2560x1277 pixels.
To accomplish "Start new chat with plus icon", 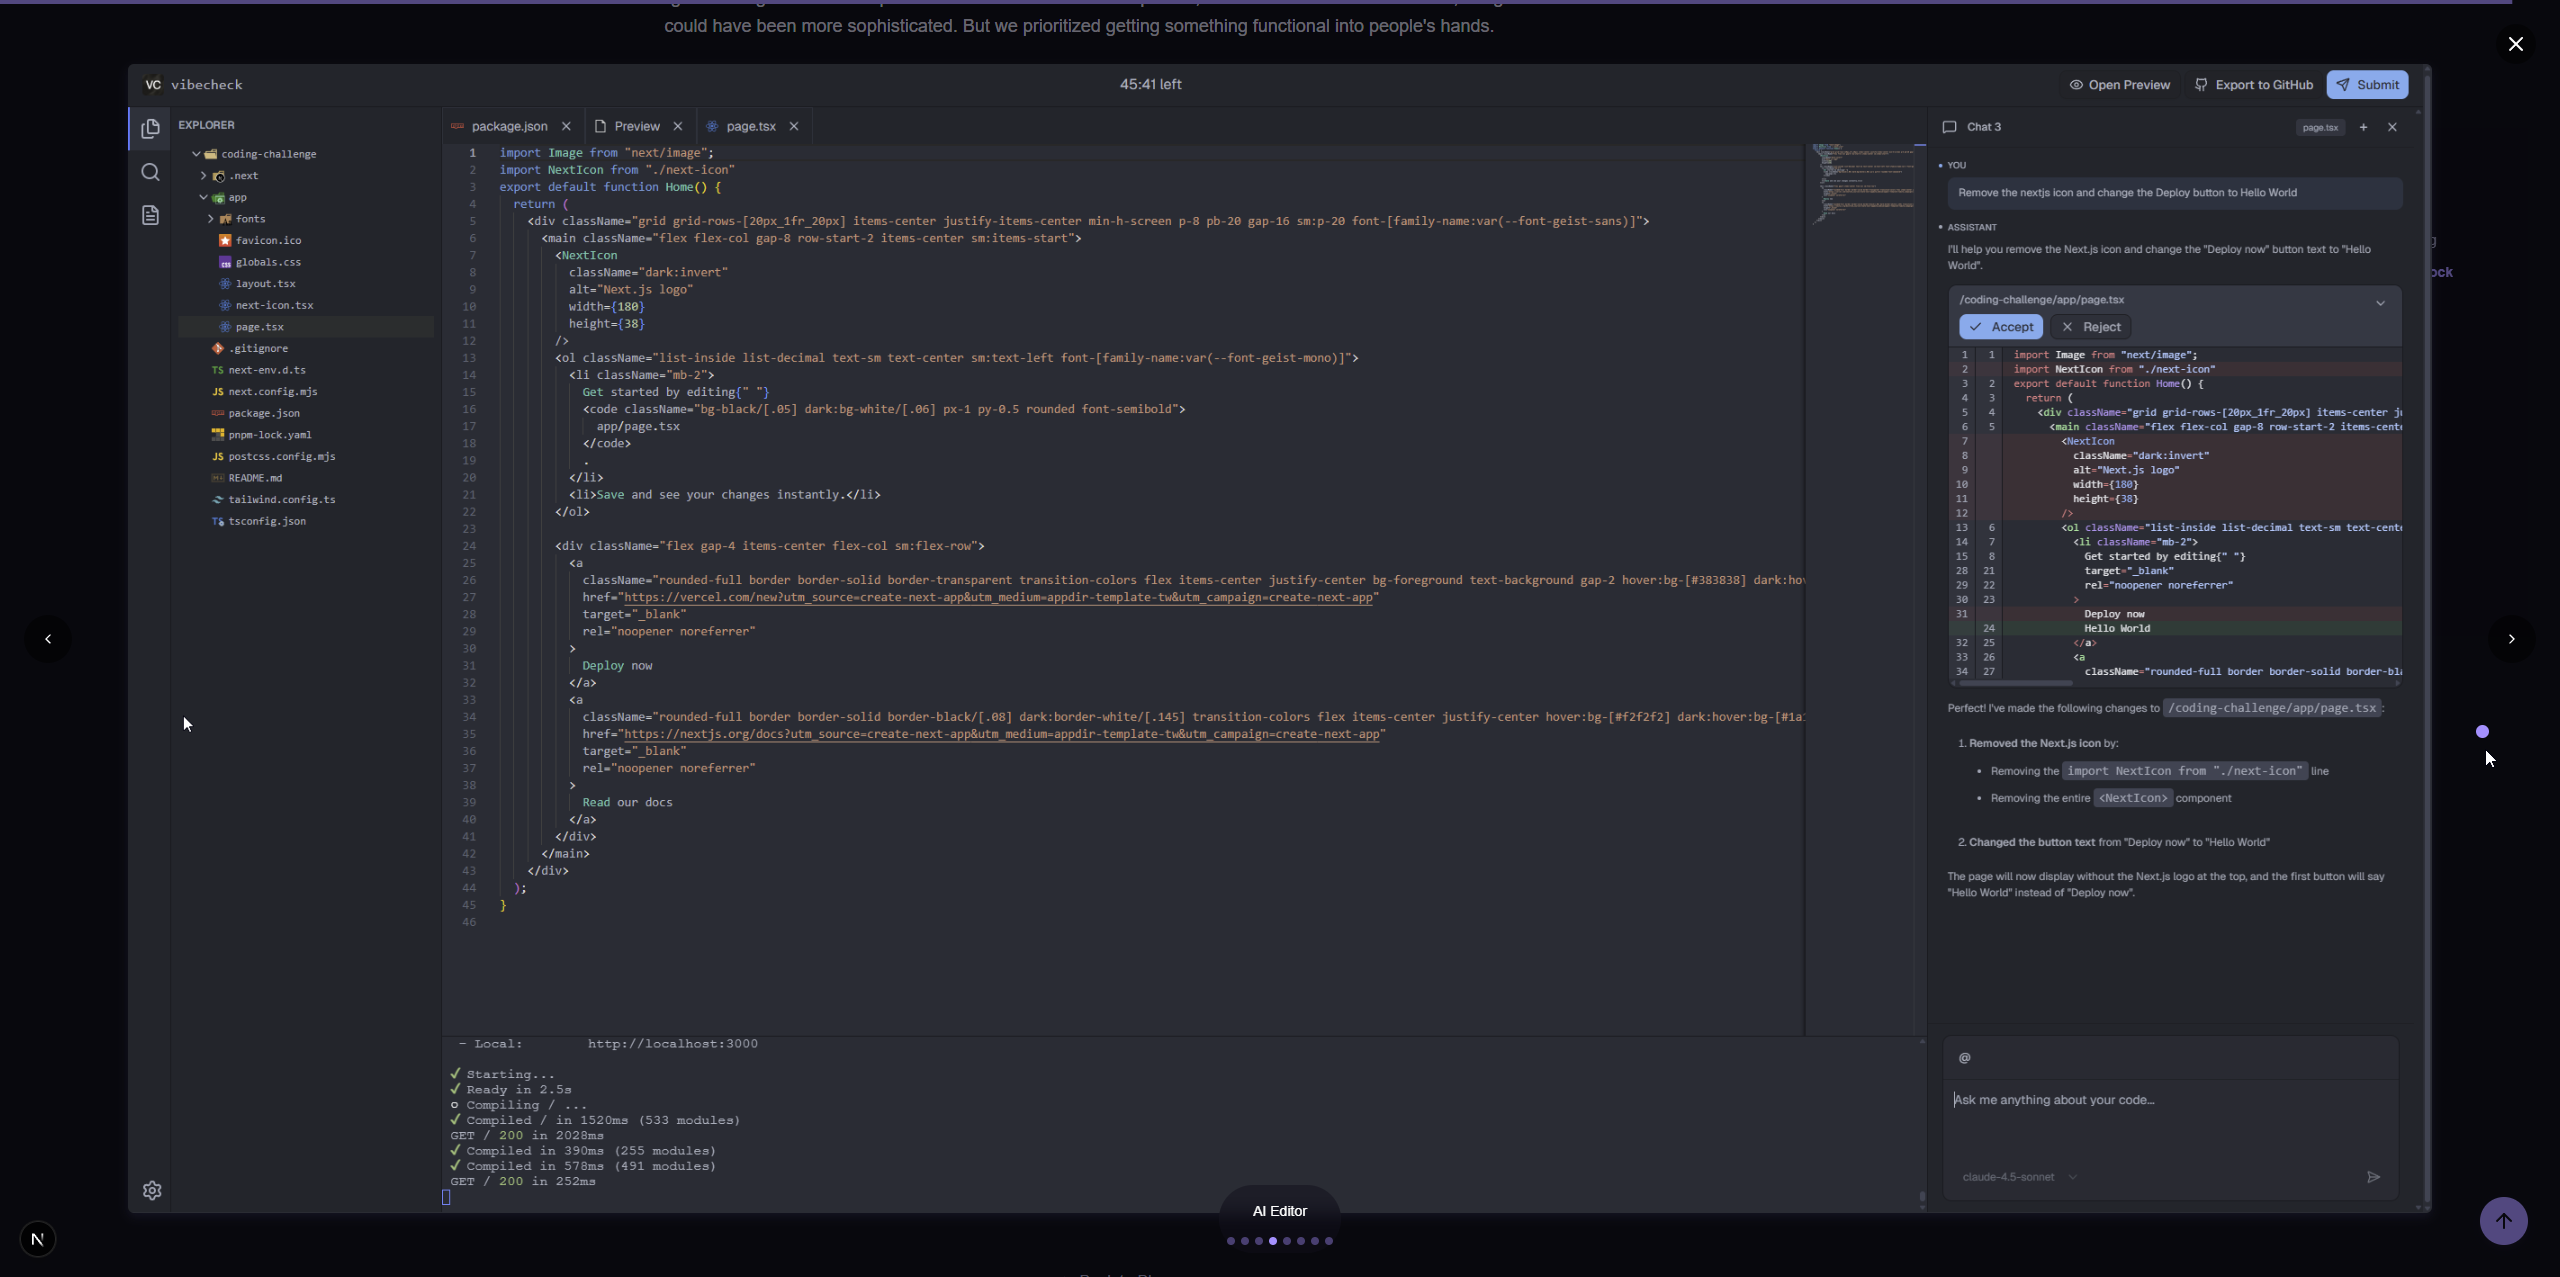I will 2363,127.
